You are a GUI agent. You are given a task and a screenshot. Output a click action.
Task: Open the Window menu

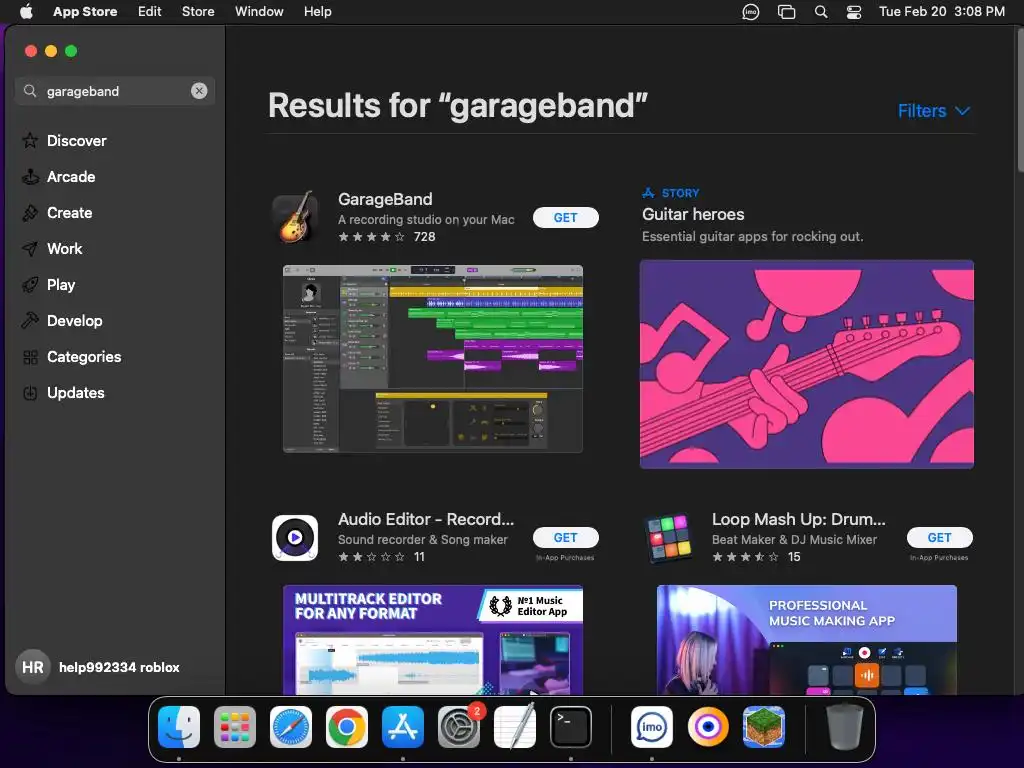[259, 11]
